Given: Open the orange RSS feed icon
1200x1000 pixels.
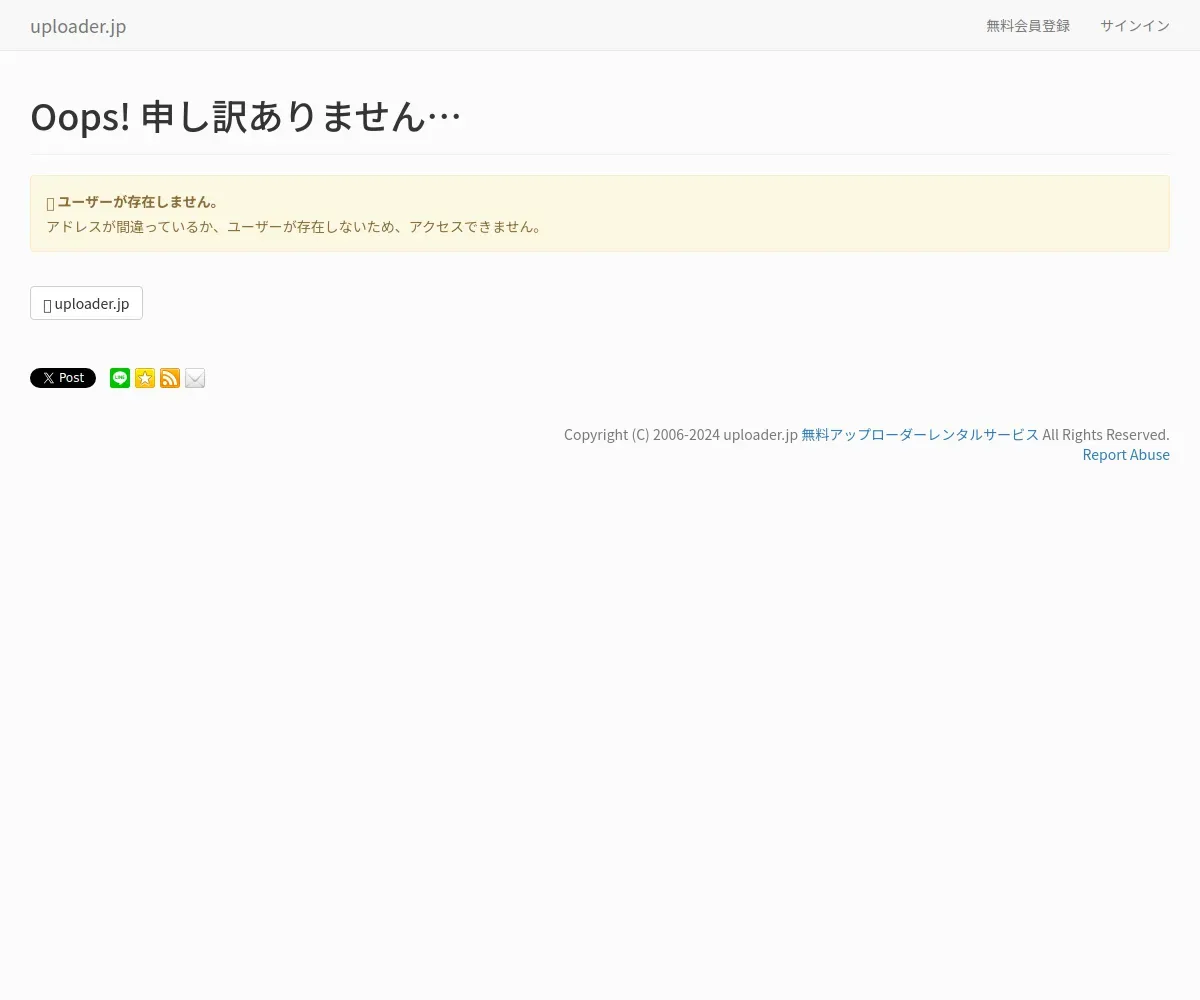Looking at the screenshot, I should [170, 378].
